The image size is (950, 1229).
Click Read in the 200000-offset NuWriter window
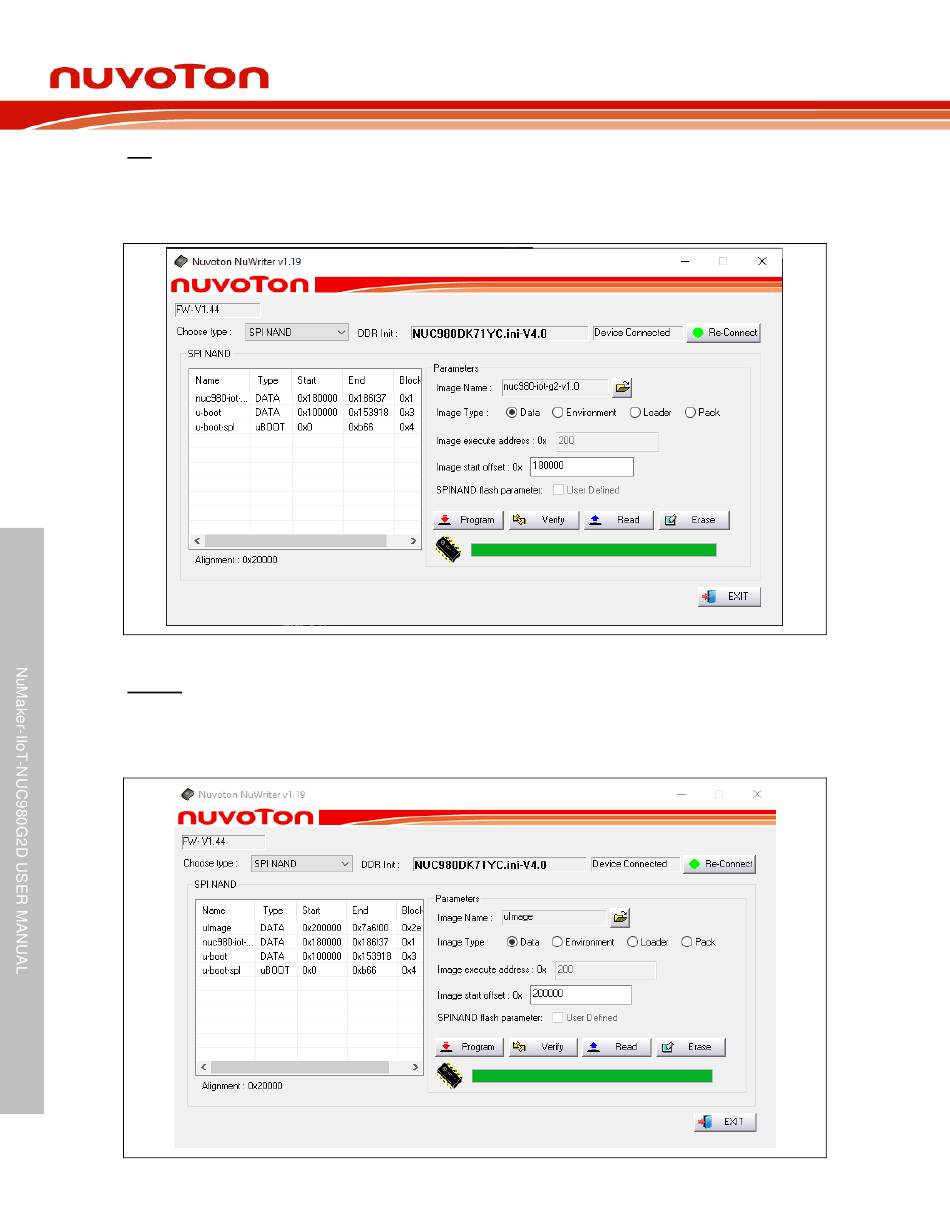(617, 1047)
